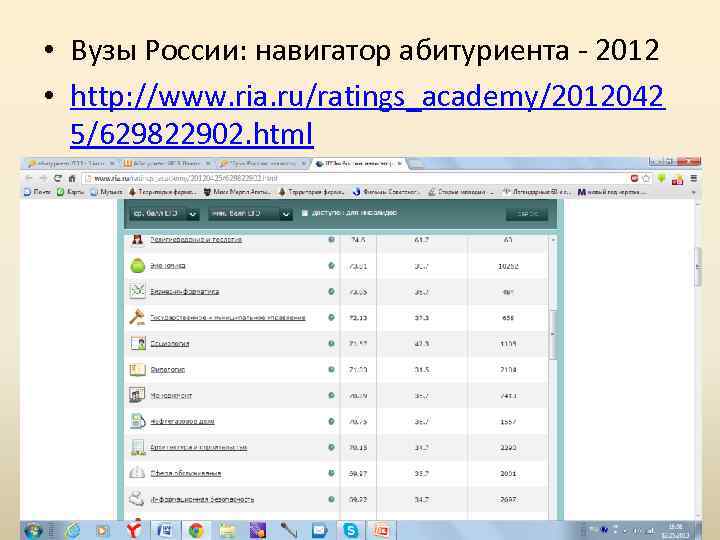The image size is (720, 540).
Task: Open 'Государственное и муниципальное управление' link
Action: pos(228,317)
